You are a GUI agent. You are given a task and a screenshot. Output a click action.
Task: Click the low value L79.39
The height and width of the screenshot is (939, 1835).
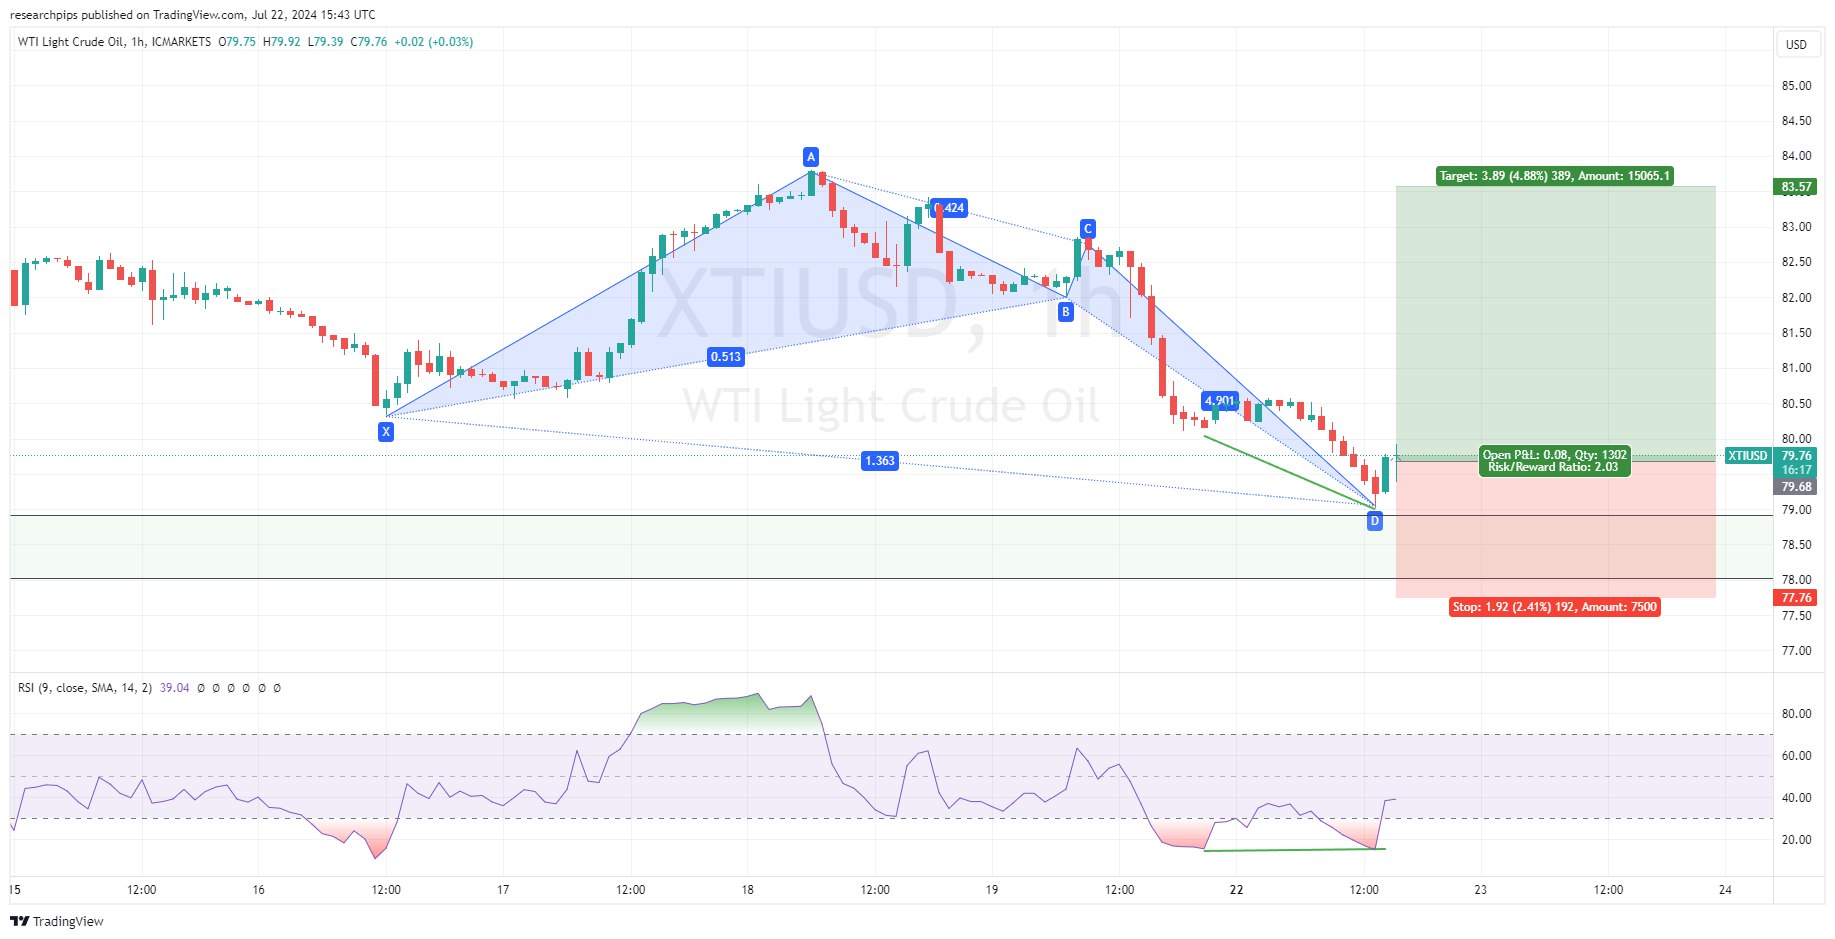tap(325, 42)
